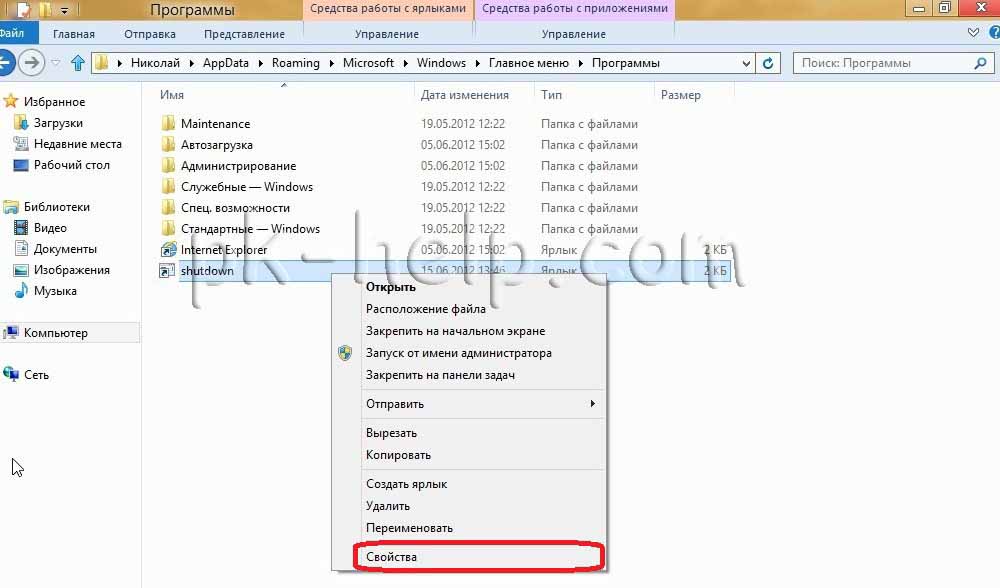Switch to the Представление ribbon tab

[244, 34]
